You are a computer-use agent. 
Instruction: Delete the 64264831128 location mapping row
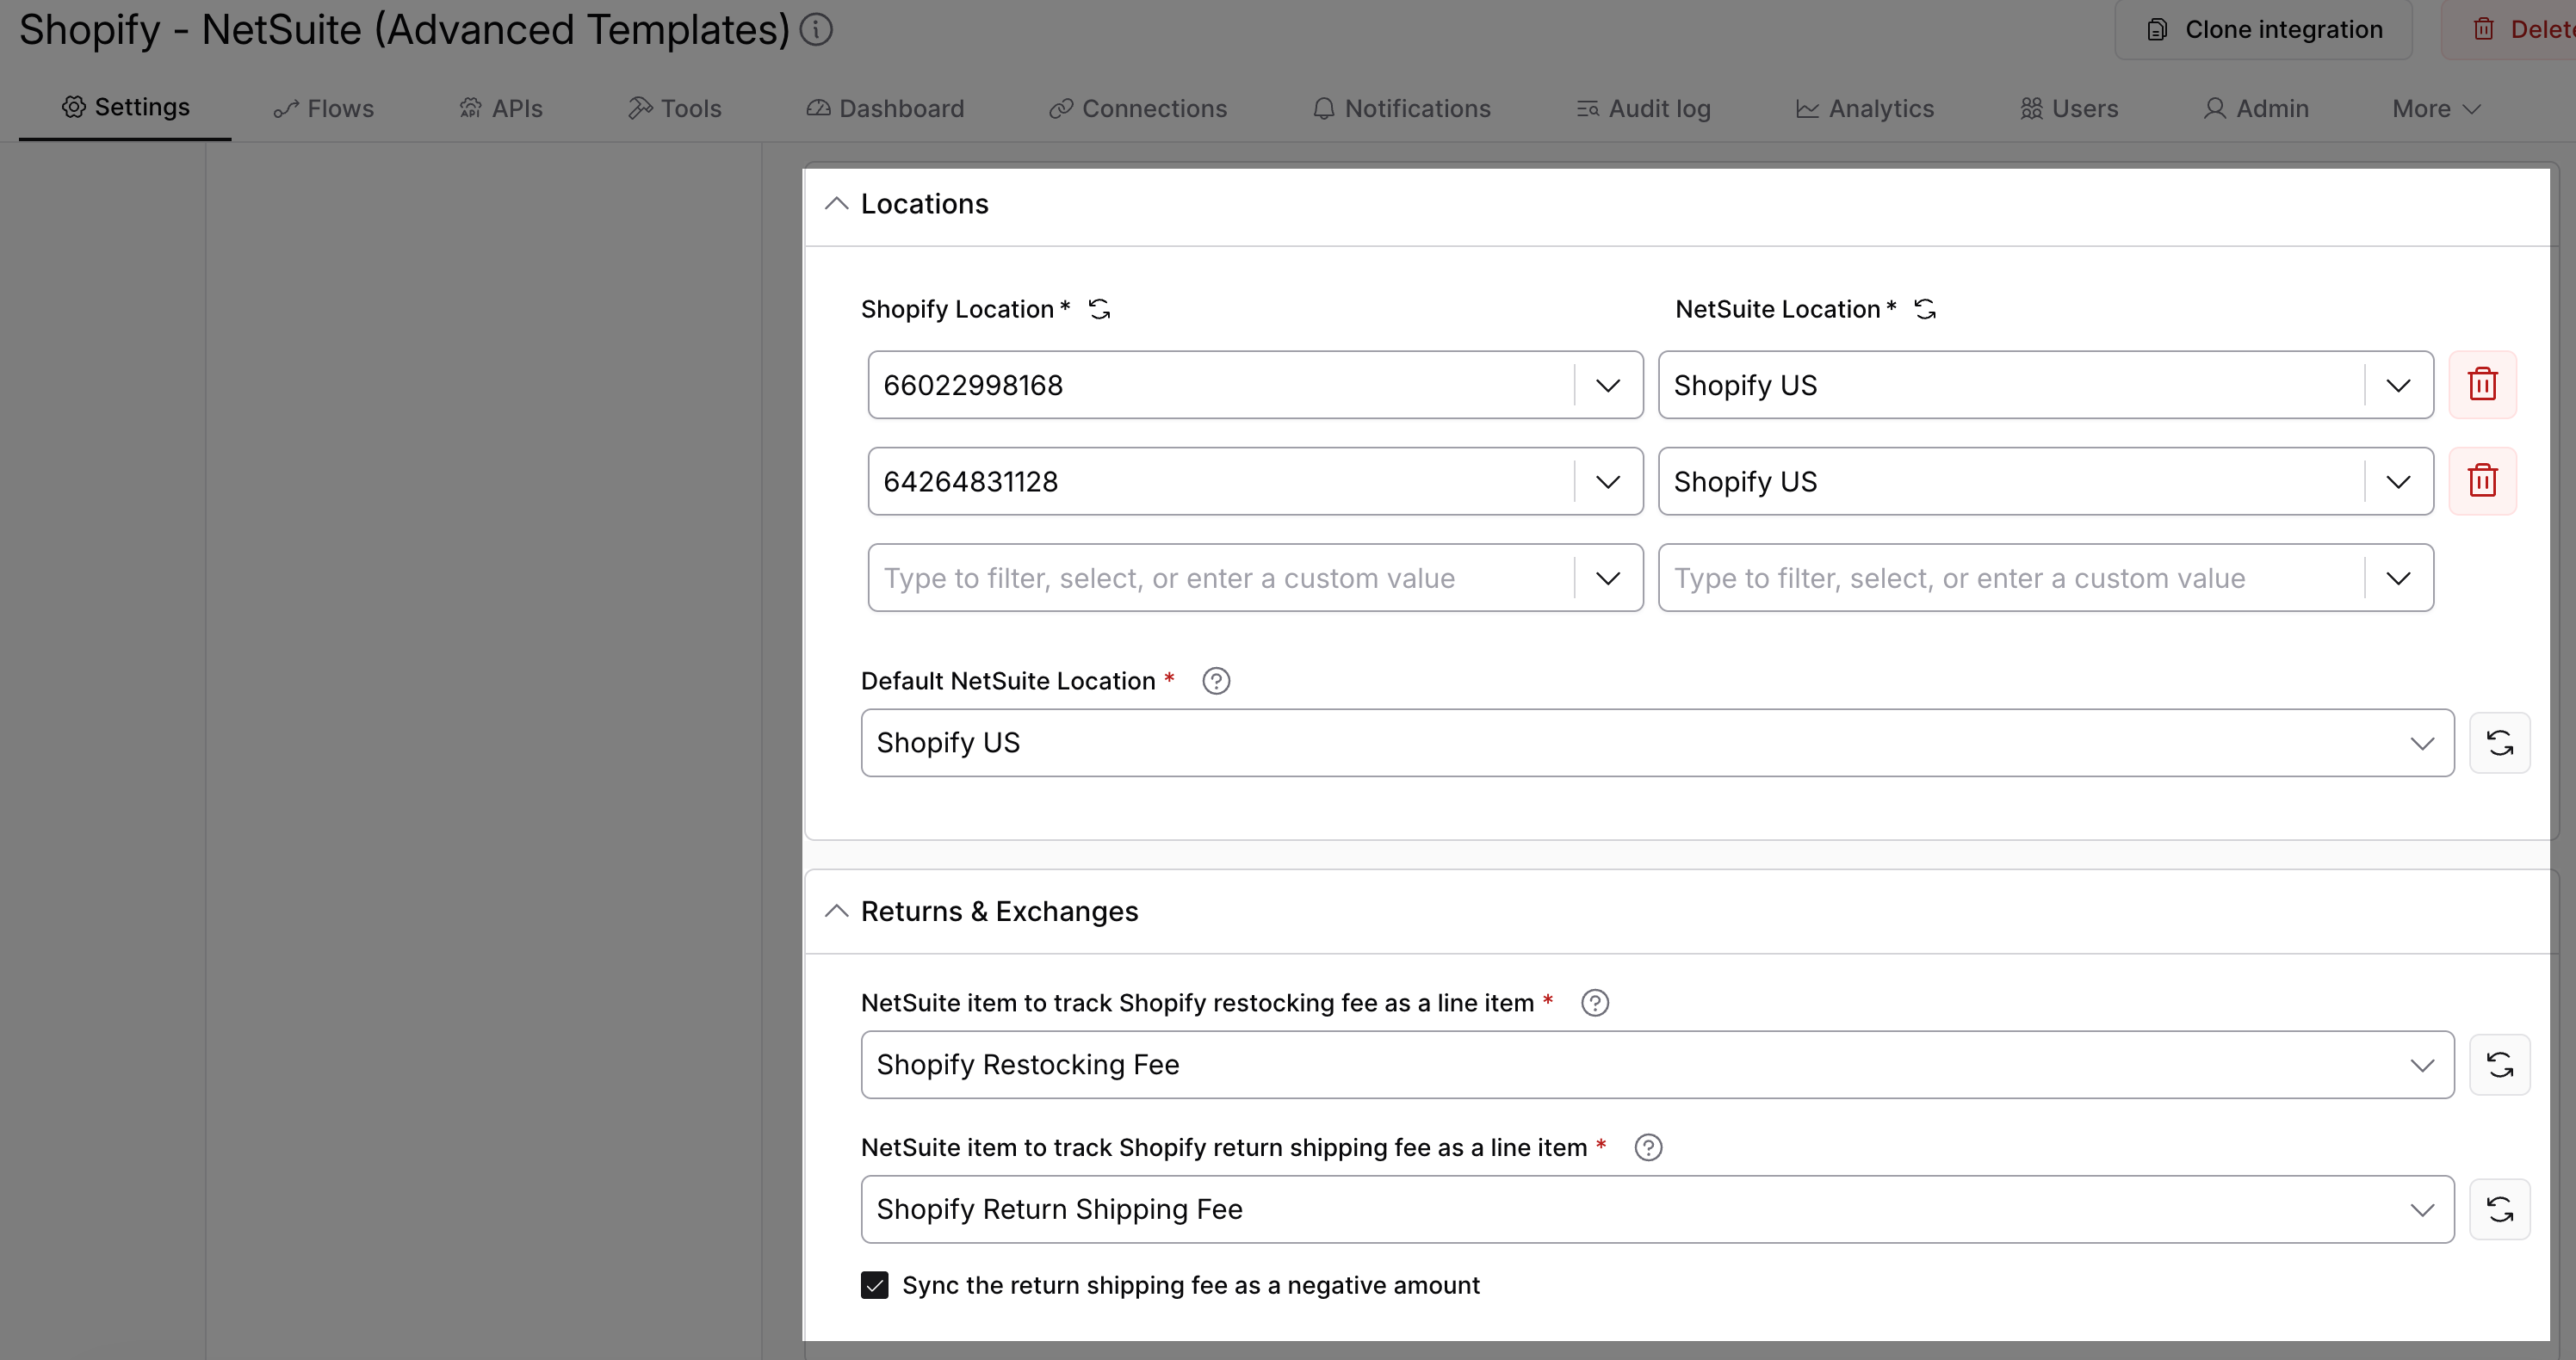[x=2482, y=481]
